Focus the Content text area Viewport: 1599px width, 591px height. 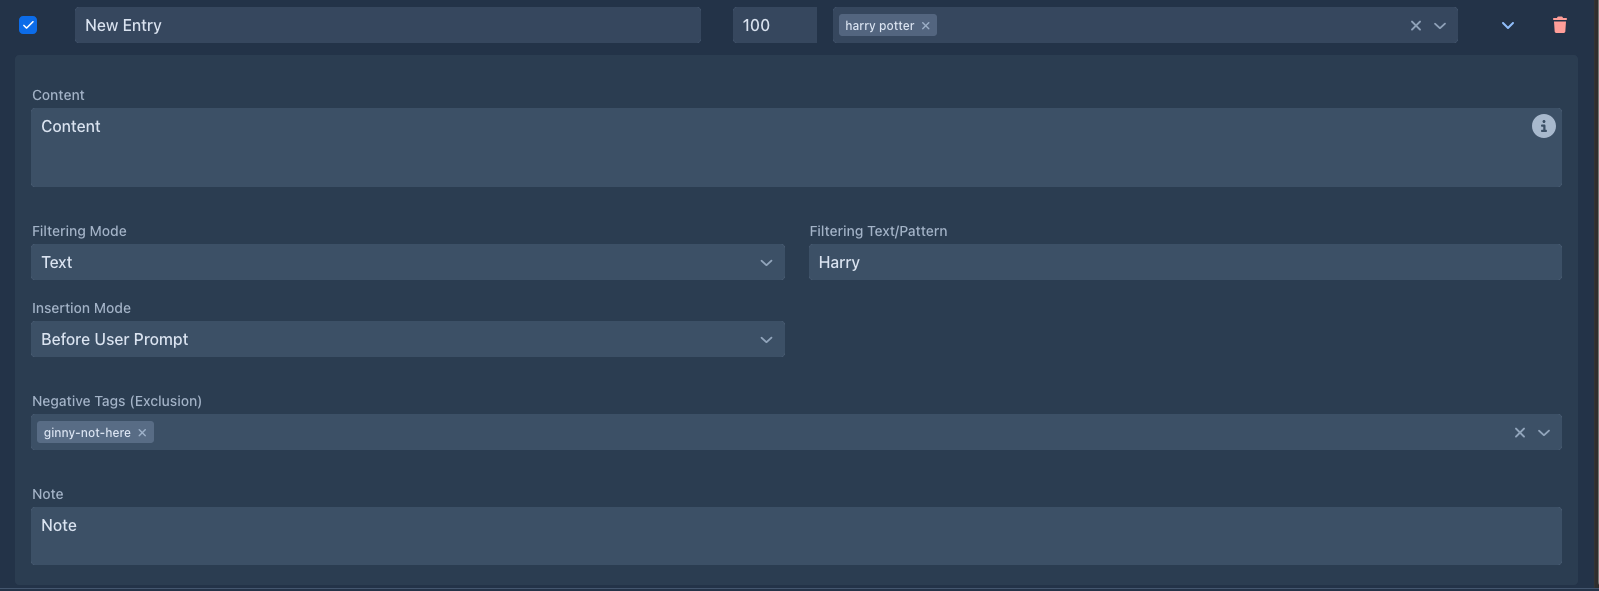click(796, 147)
